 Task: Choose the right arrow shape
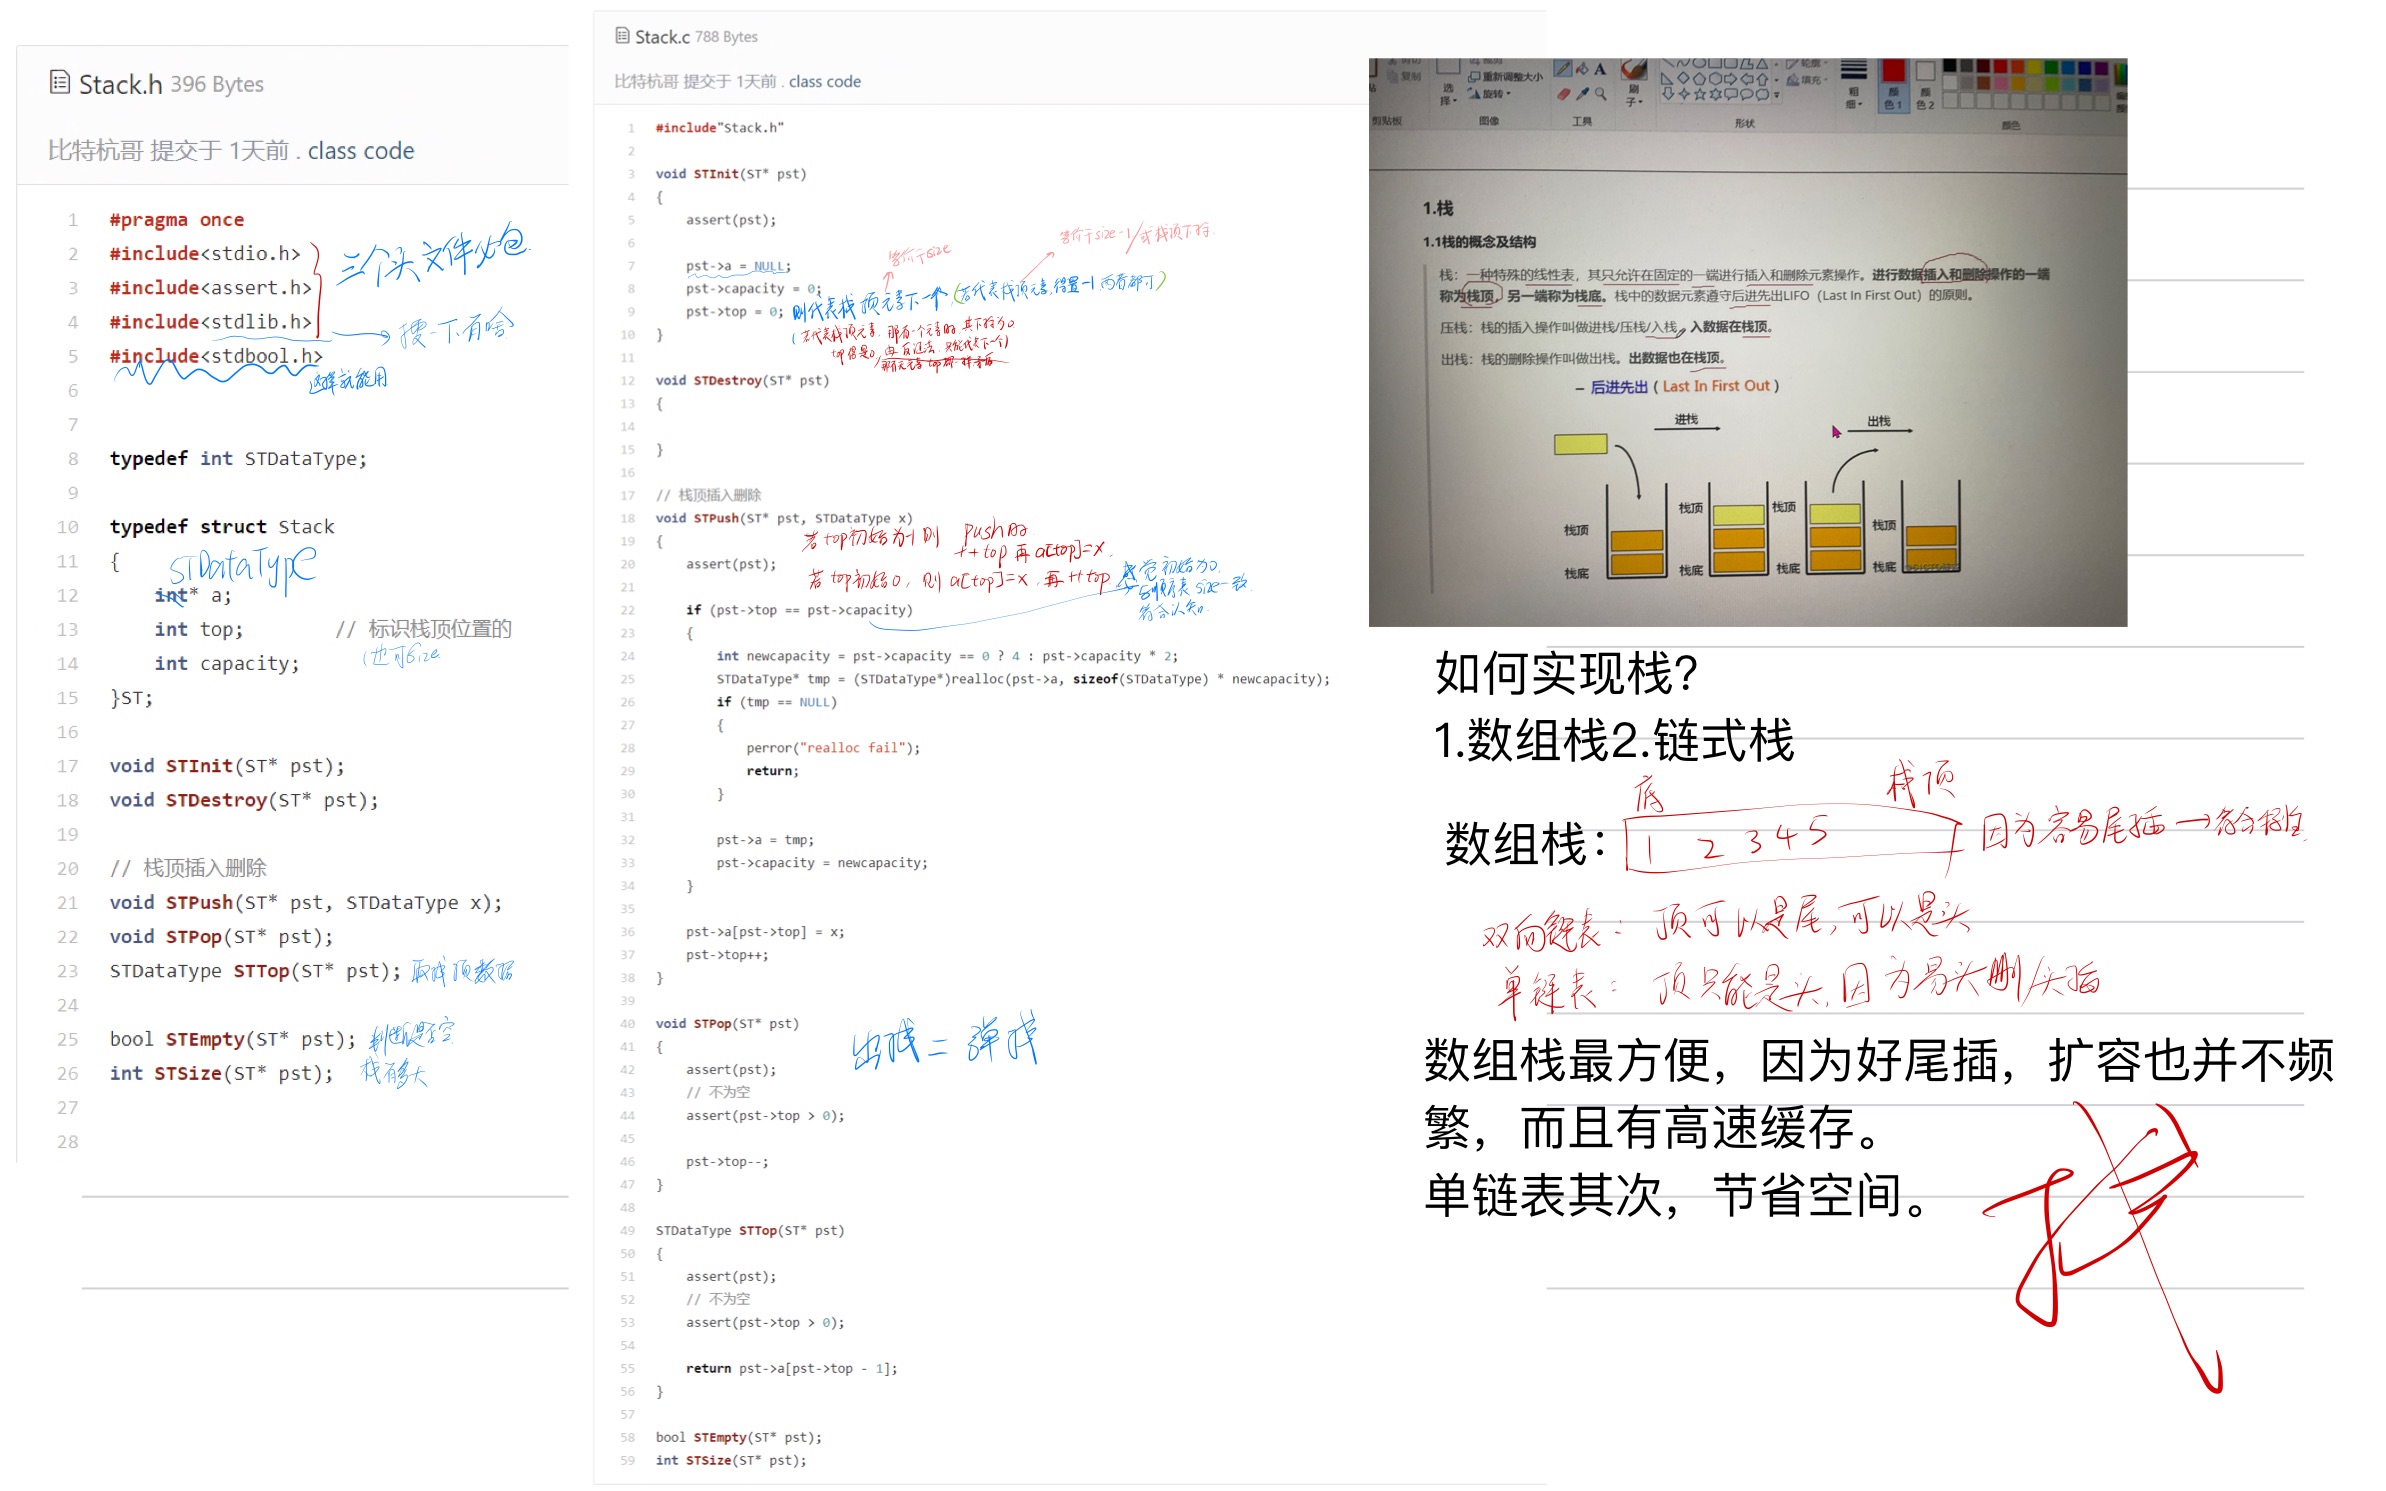pyautogui.click(x=1730, y=79)
